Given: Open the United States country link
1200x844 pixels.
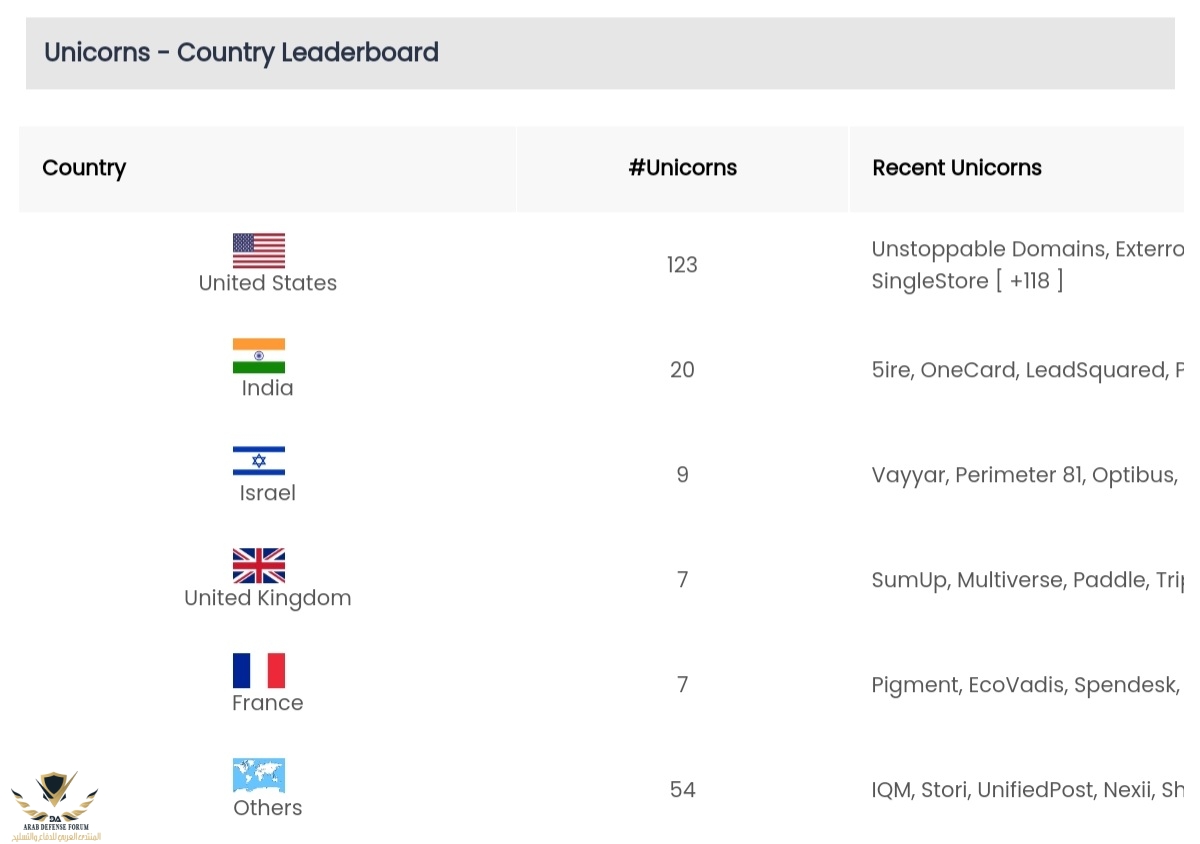Looking at the screenshot, I should tap(268, 283).
